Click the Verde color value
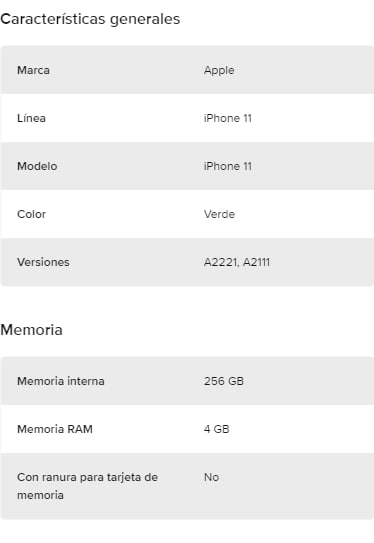The image size is (374, 543). click(x=219, y=214)
